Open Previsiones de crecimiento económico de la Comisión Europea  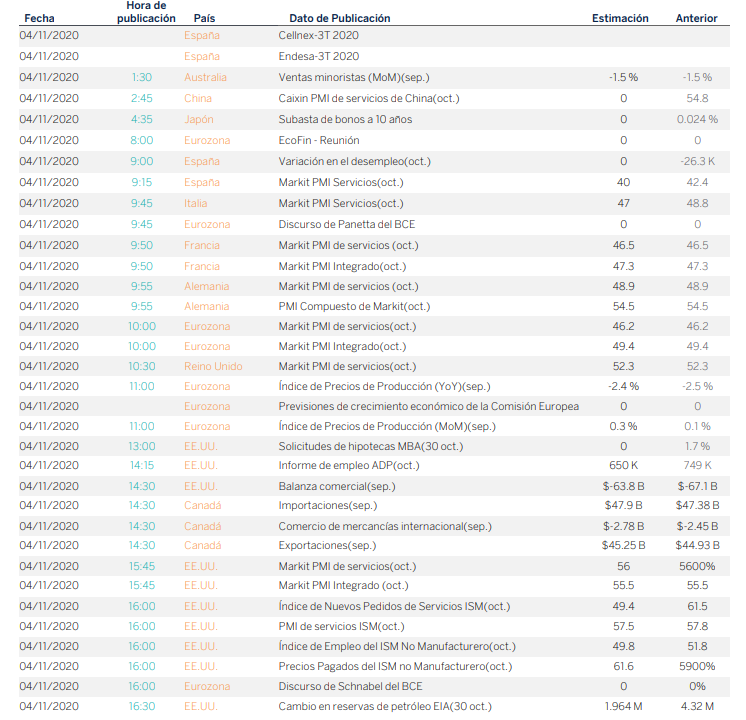428,406
